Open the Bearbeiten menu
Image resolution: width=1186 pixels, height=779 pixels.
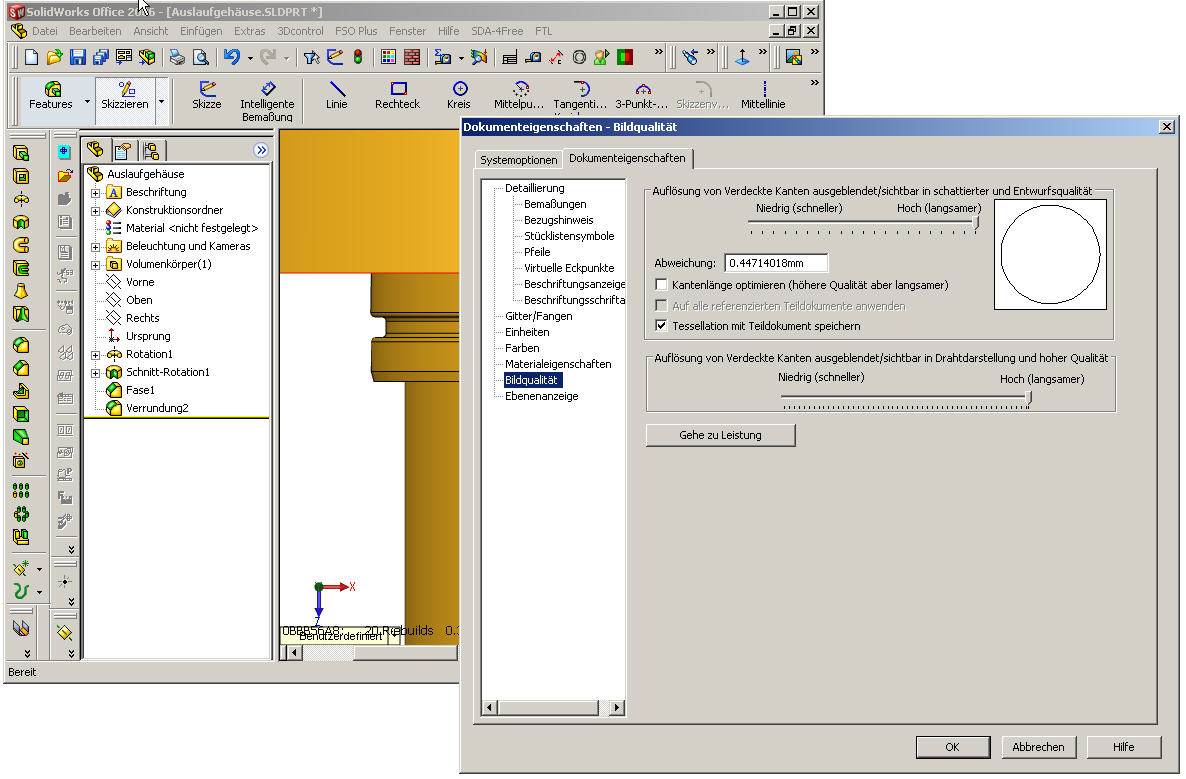click(95, 31)
